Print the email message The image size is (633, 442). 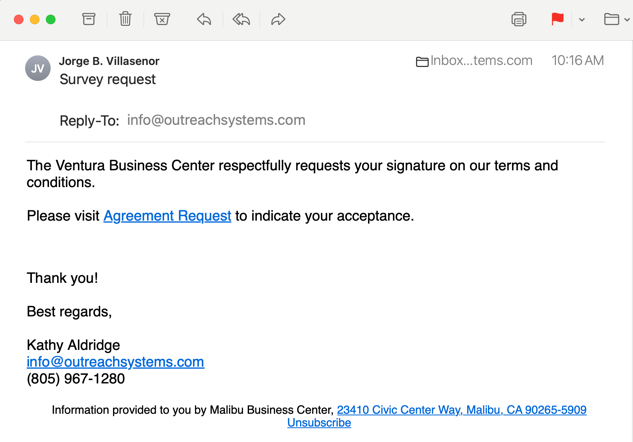(518, 19)
